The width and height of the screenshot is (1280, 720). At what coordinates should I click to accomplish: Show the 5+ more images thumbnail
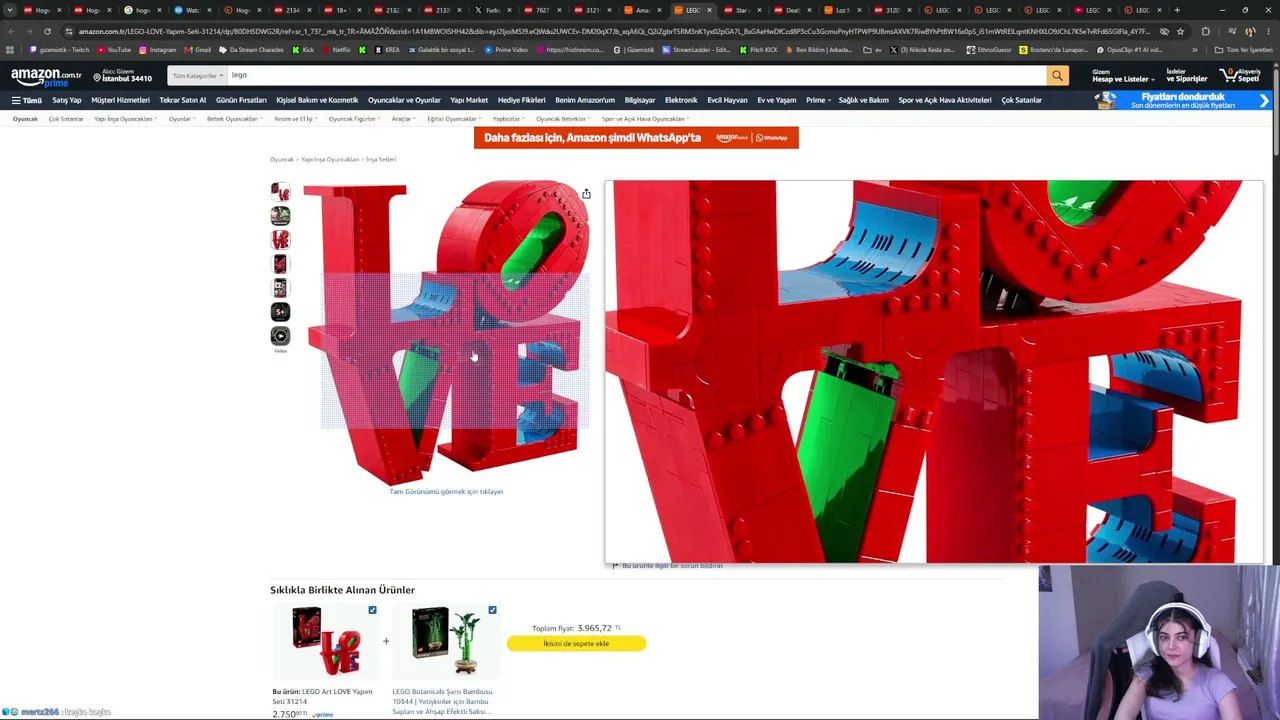(x=280, y=312)
